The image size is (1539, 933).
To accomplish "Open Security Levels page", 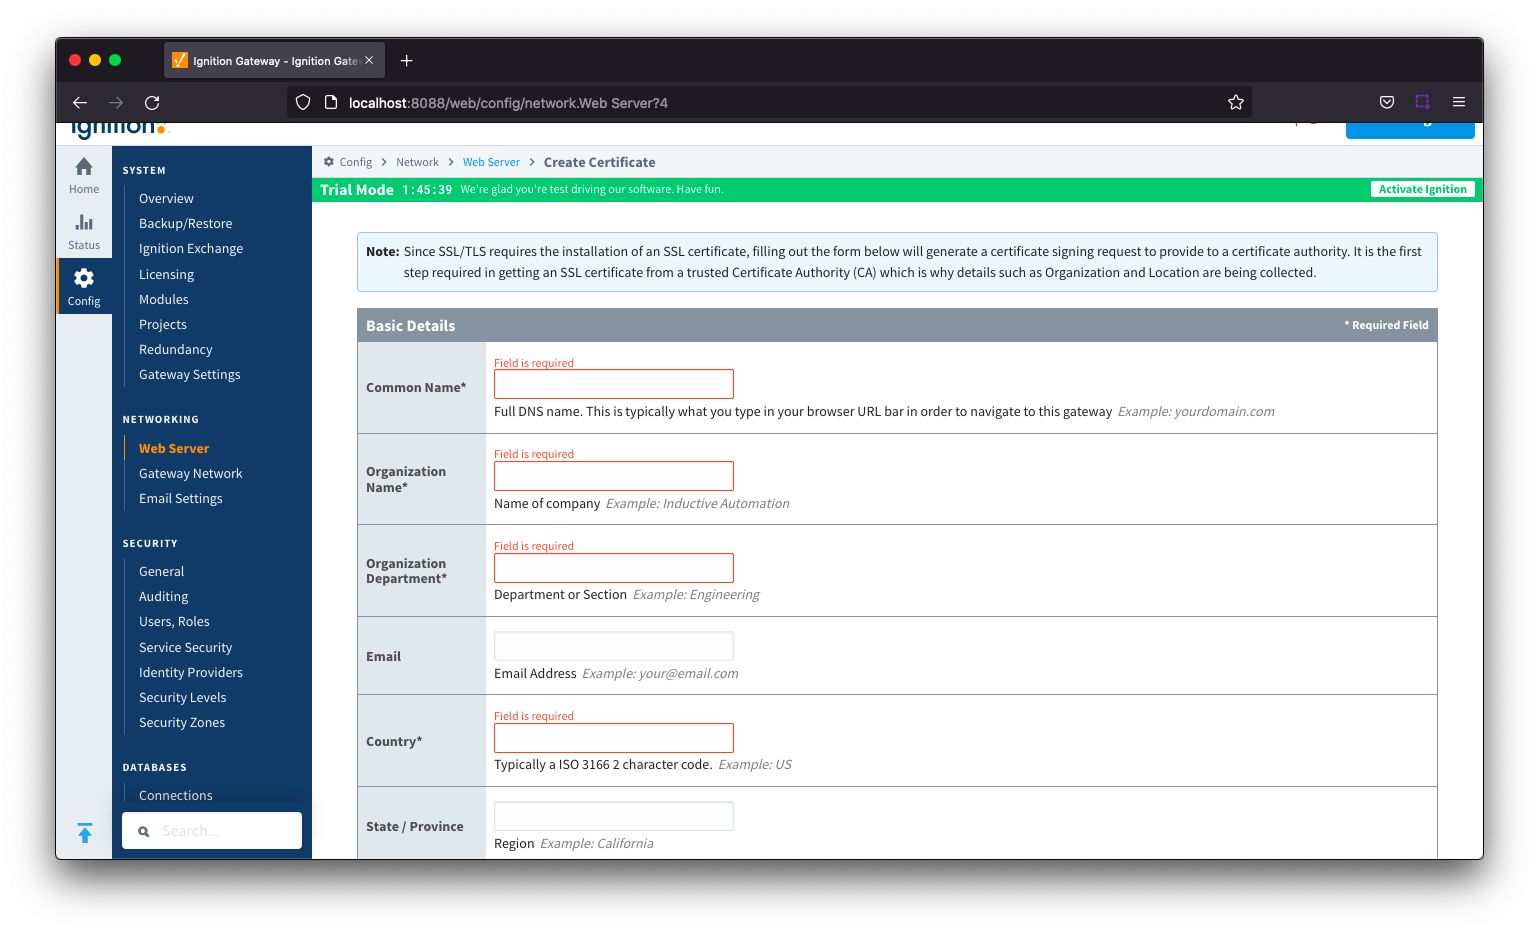I will coord(183,697).
